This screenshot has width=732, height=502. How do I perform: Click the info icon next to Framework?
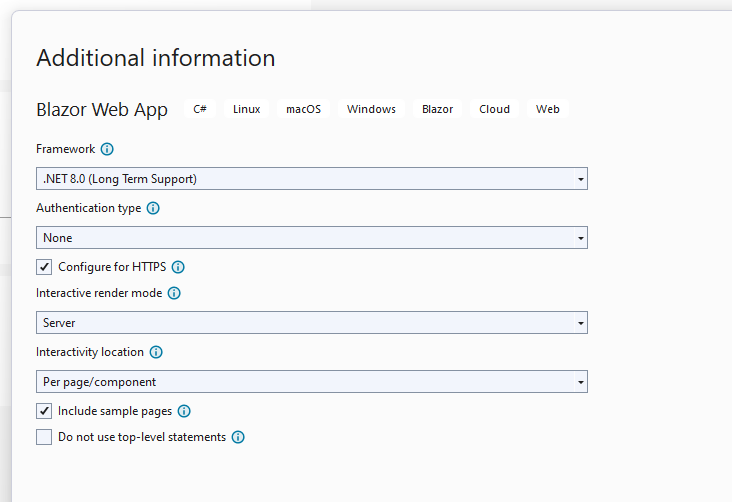[x=107, y=149]
